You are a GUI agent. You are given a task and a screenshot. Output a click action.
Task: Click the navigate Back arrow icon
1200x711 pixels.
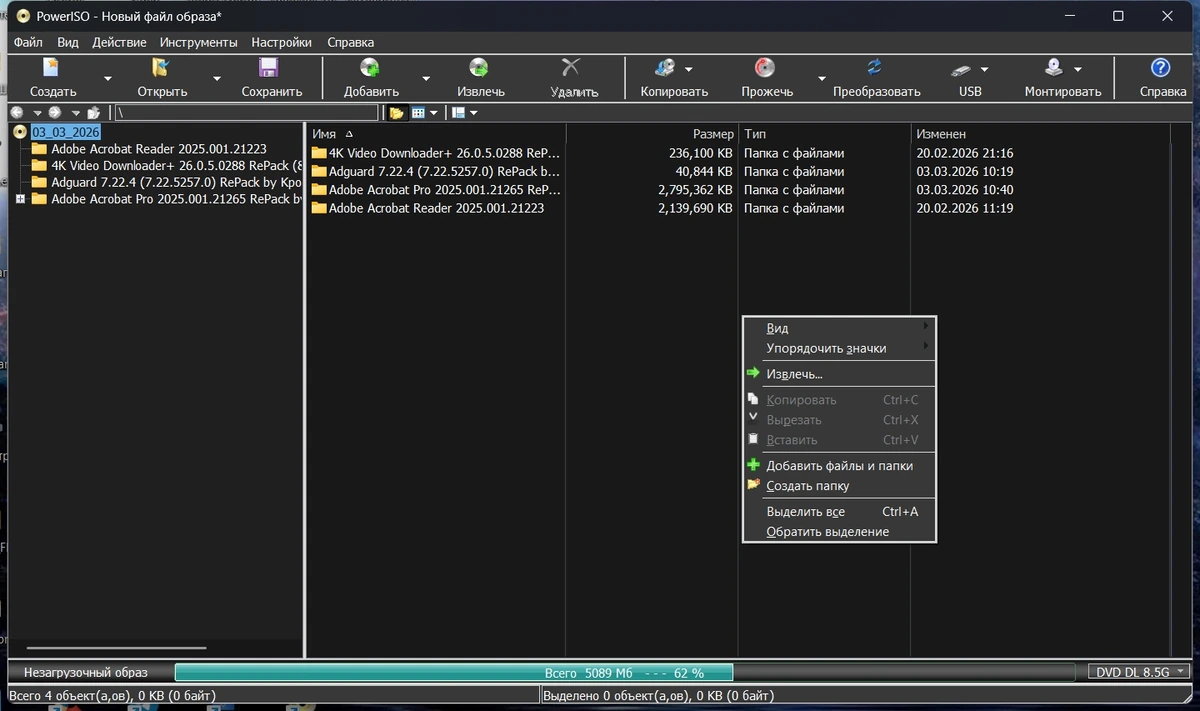[x=17, y=113]
